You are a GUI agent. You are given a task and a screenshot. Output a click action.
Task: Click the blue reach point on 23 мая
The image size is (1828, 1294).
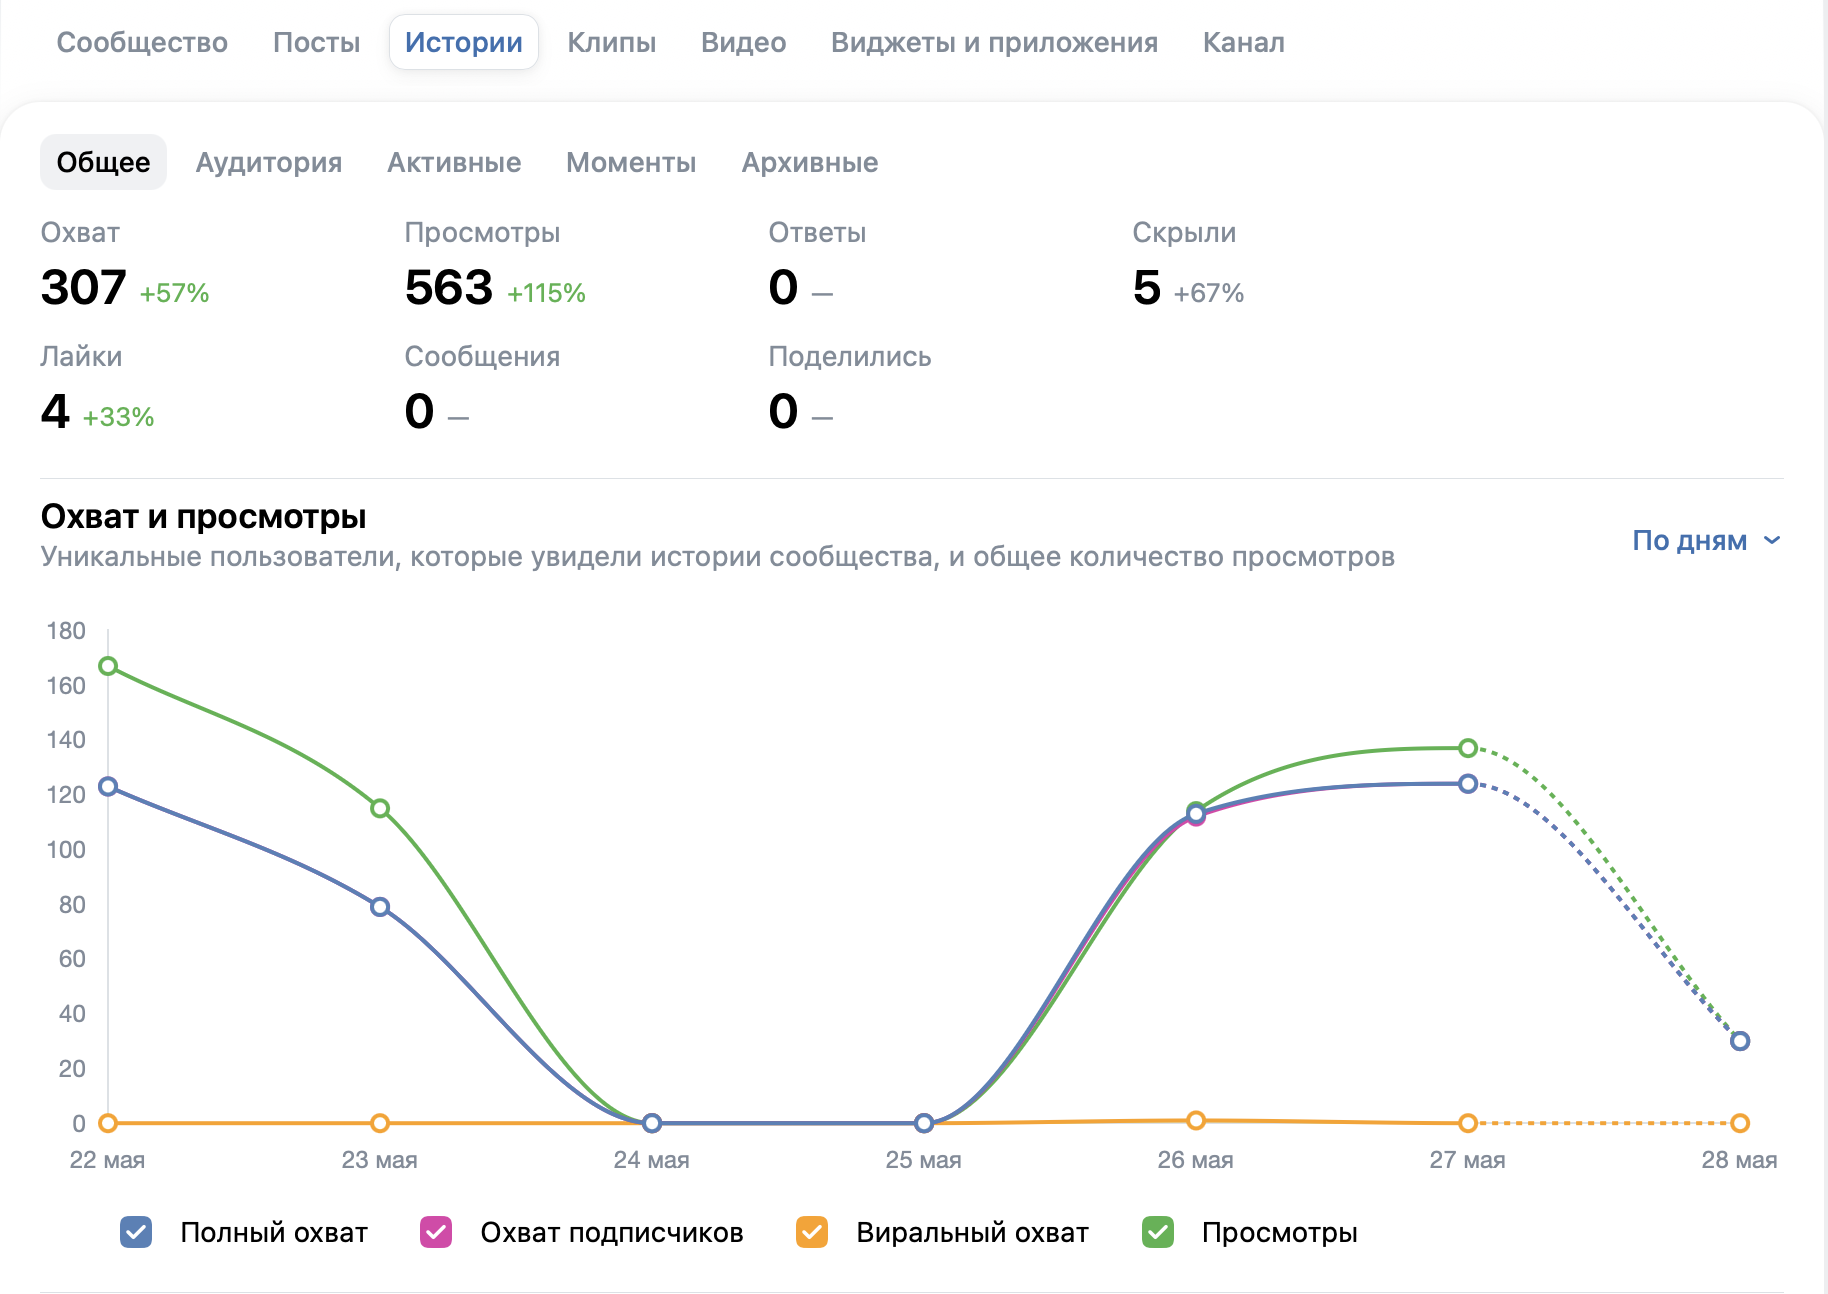pyautogui.click(x=380, y=907)
